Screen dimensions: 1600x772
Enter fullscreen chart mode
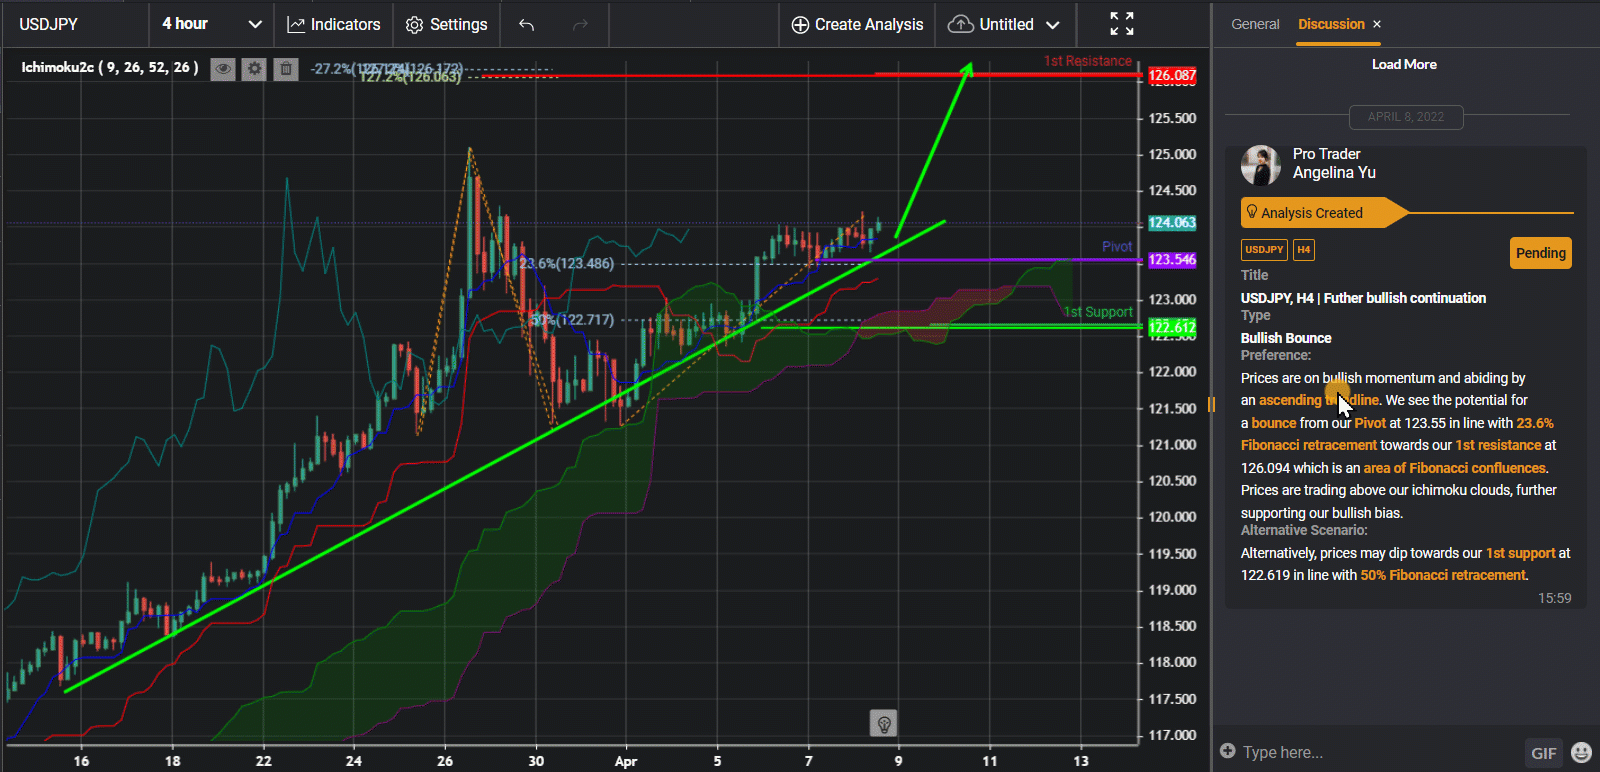[1122, 24]
